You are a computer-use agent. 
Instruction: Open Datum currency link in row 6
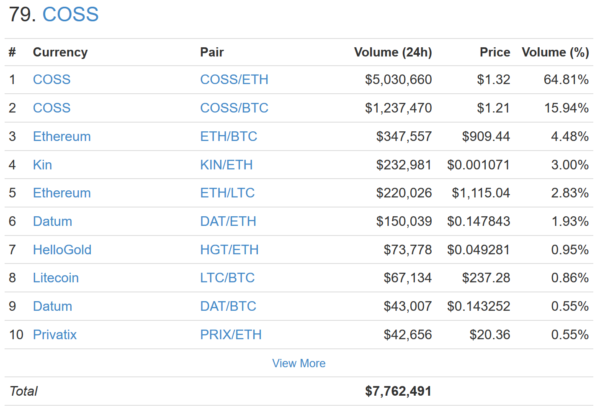point(52,221)
